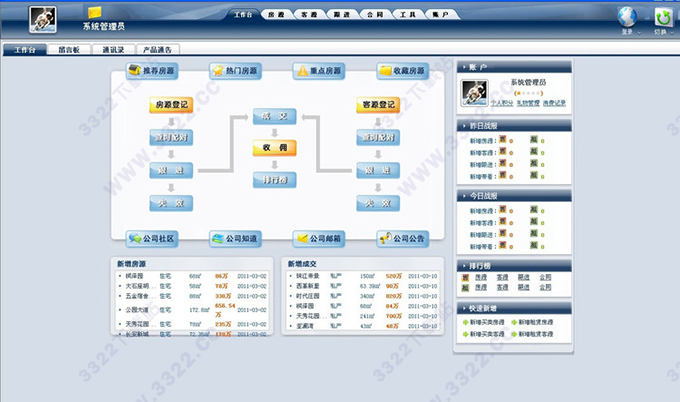Open the 公司知道 icon button
The height and width of the screenshot is (402, 680).
[235, 239]
